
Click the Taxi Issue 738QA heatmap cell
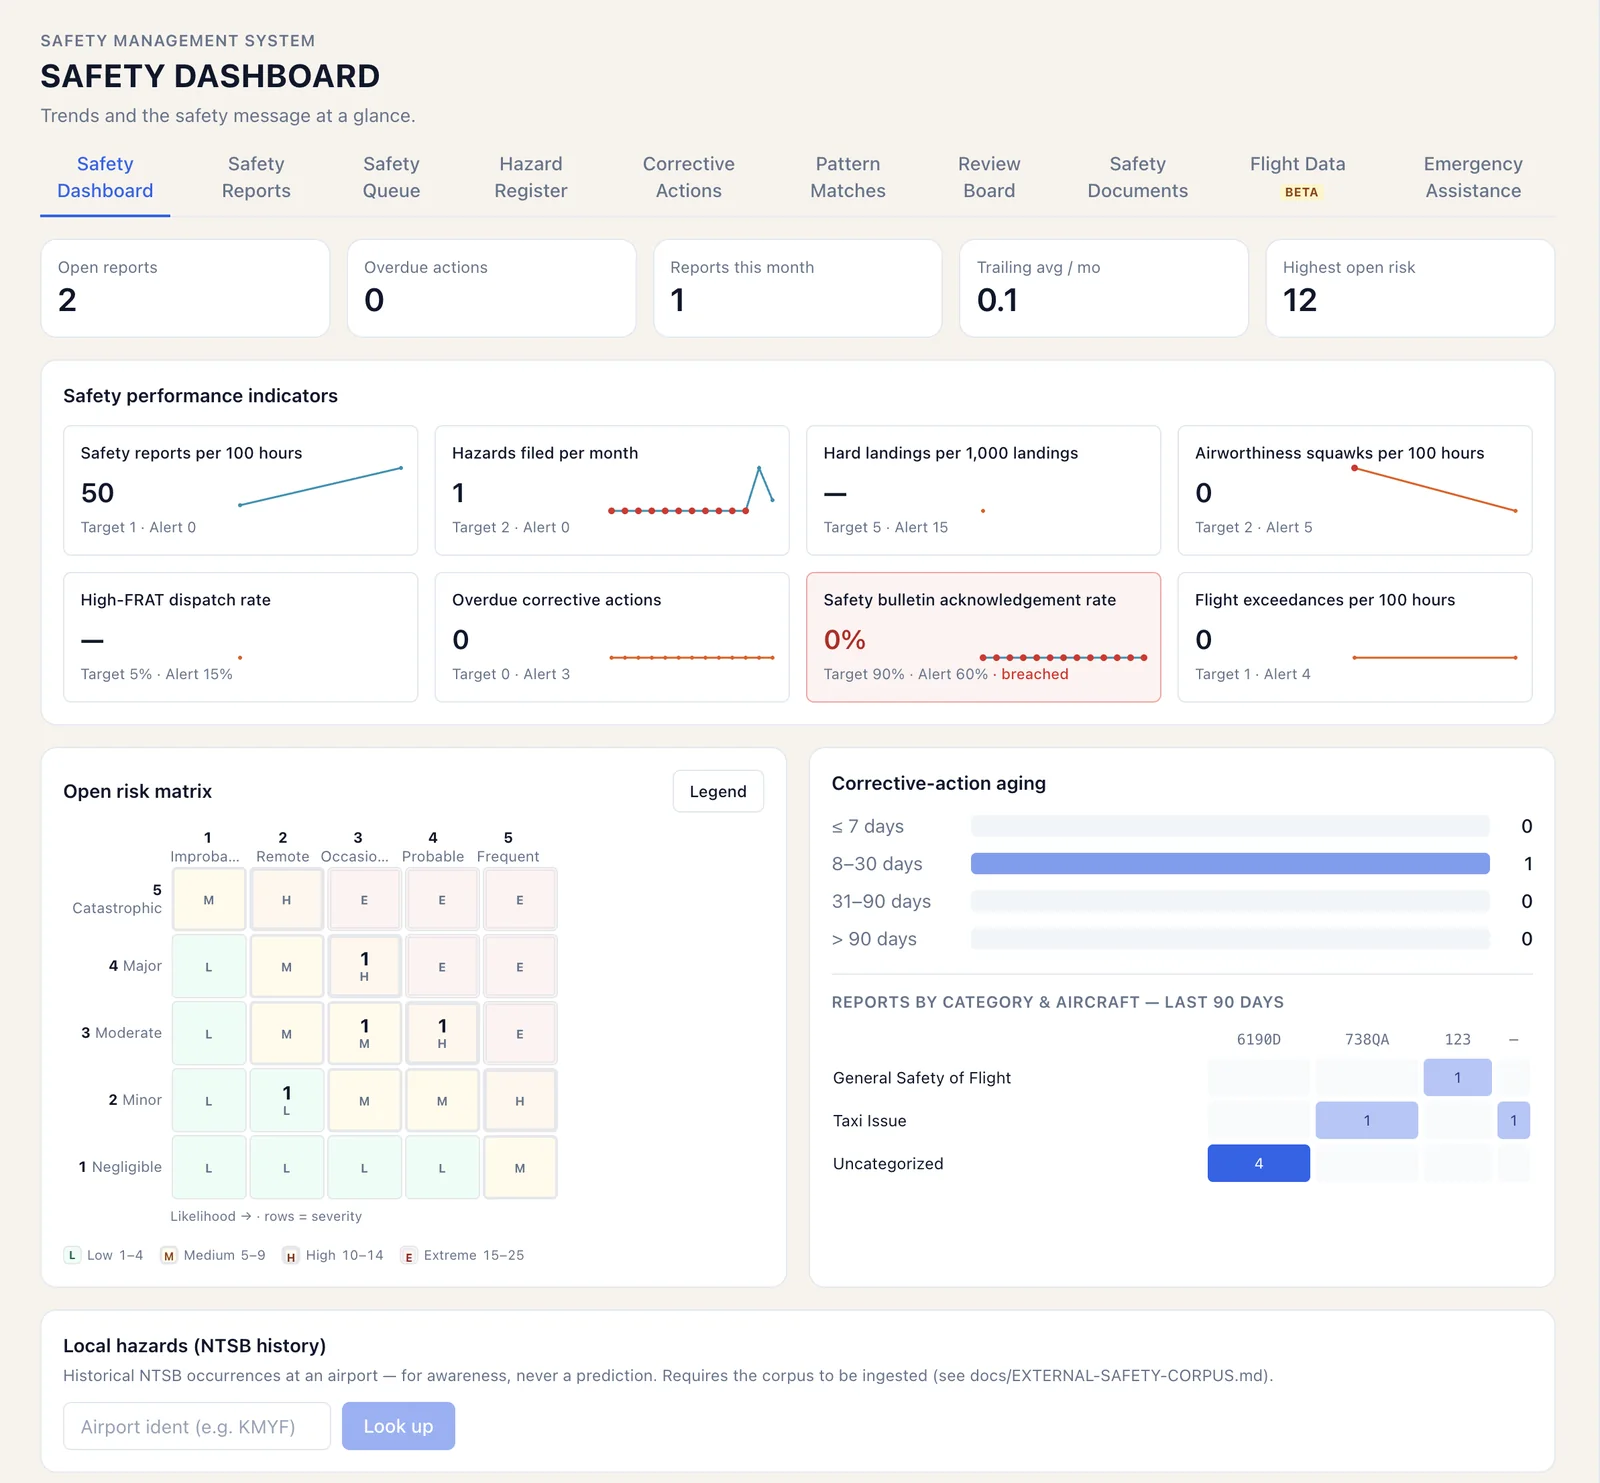1366,1120
